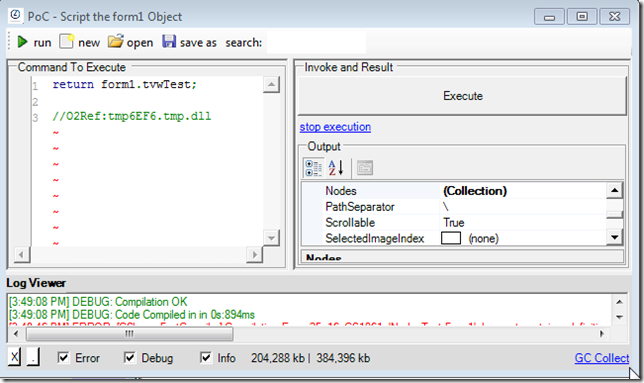The height and width of the screenshot is (383, 644).
Task: Close the PoC window
Action: click(x=614, y=17)
